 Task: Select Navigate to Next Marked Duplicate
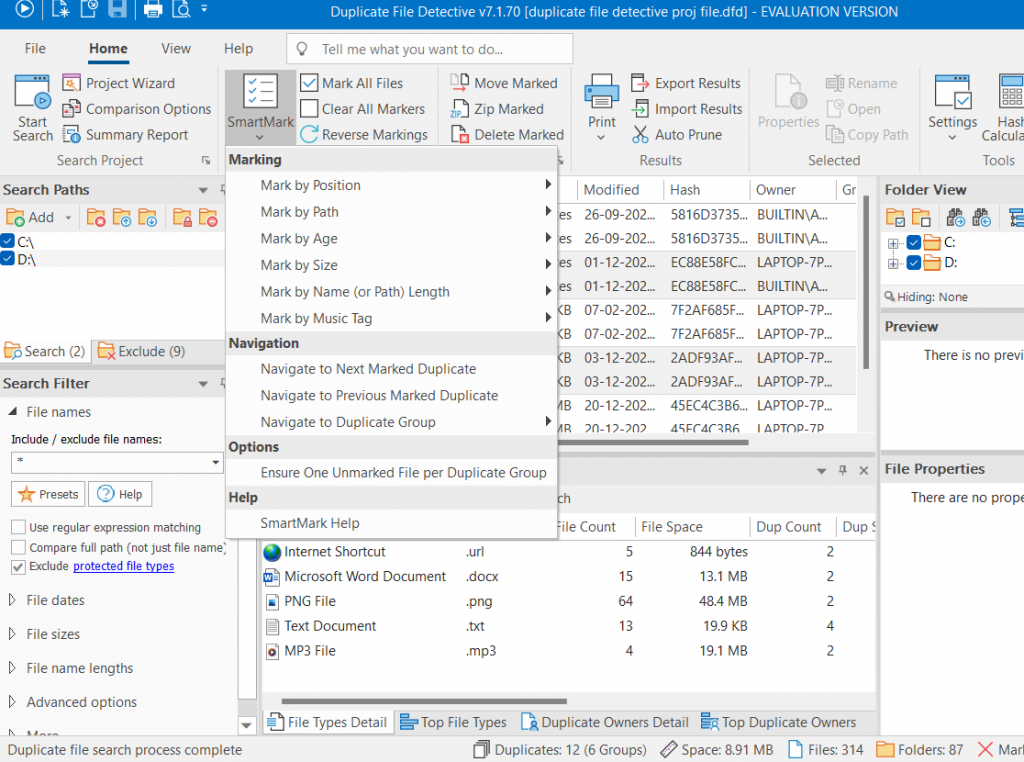tap(391, 369)
